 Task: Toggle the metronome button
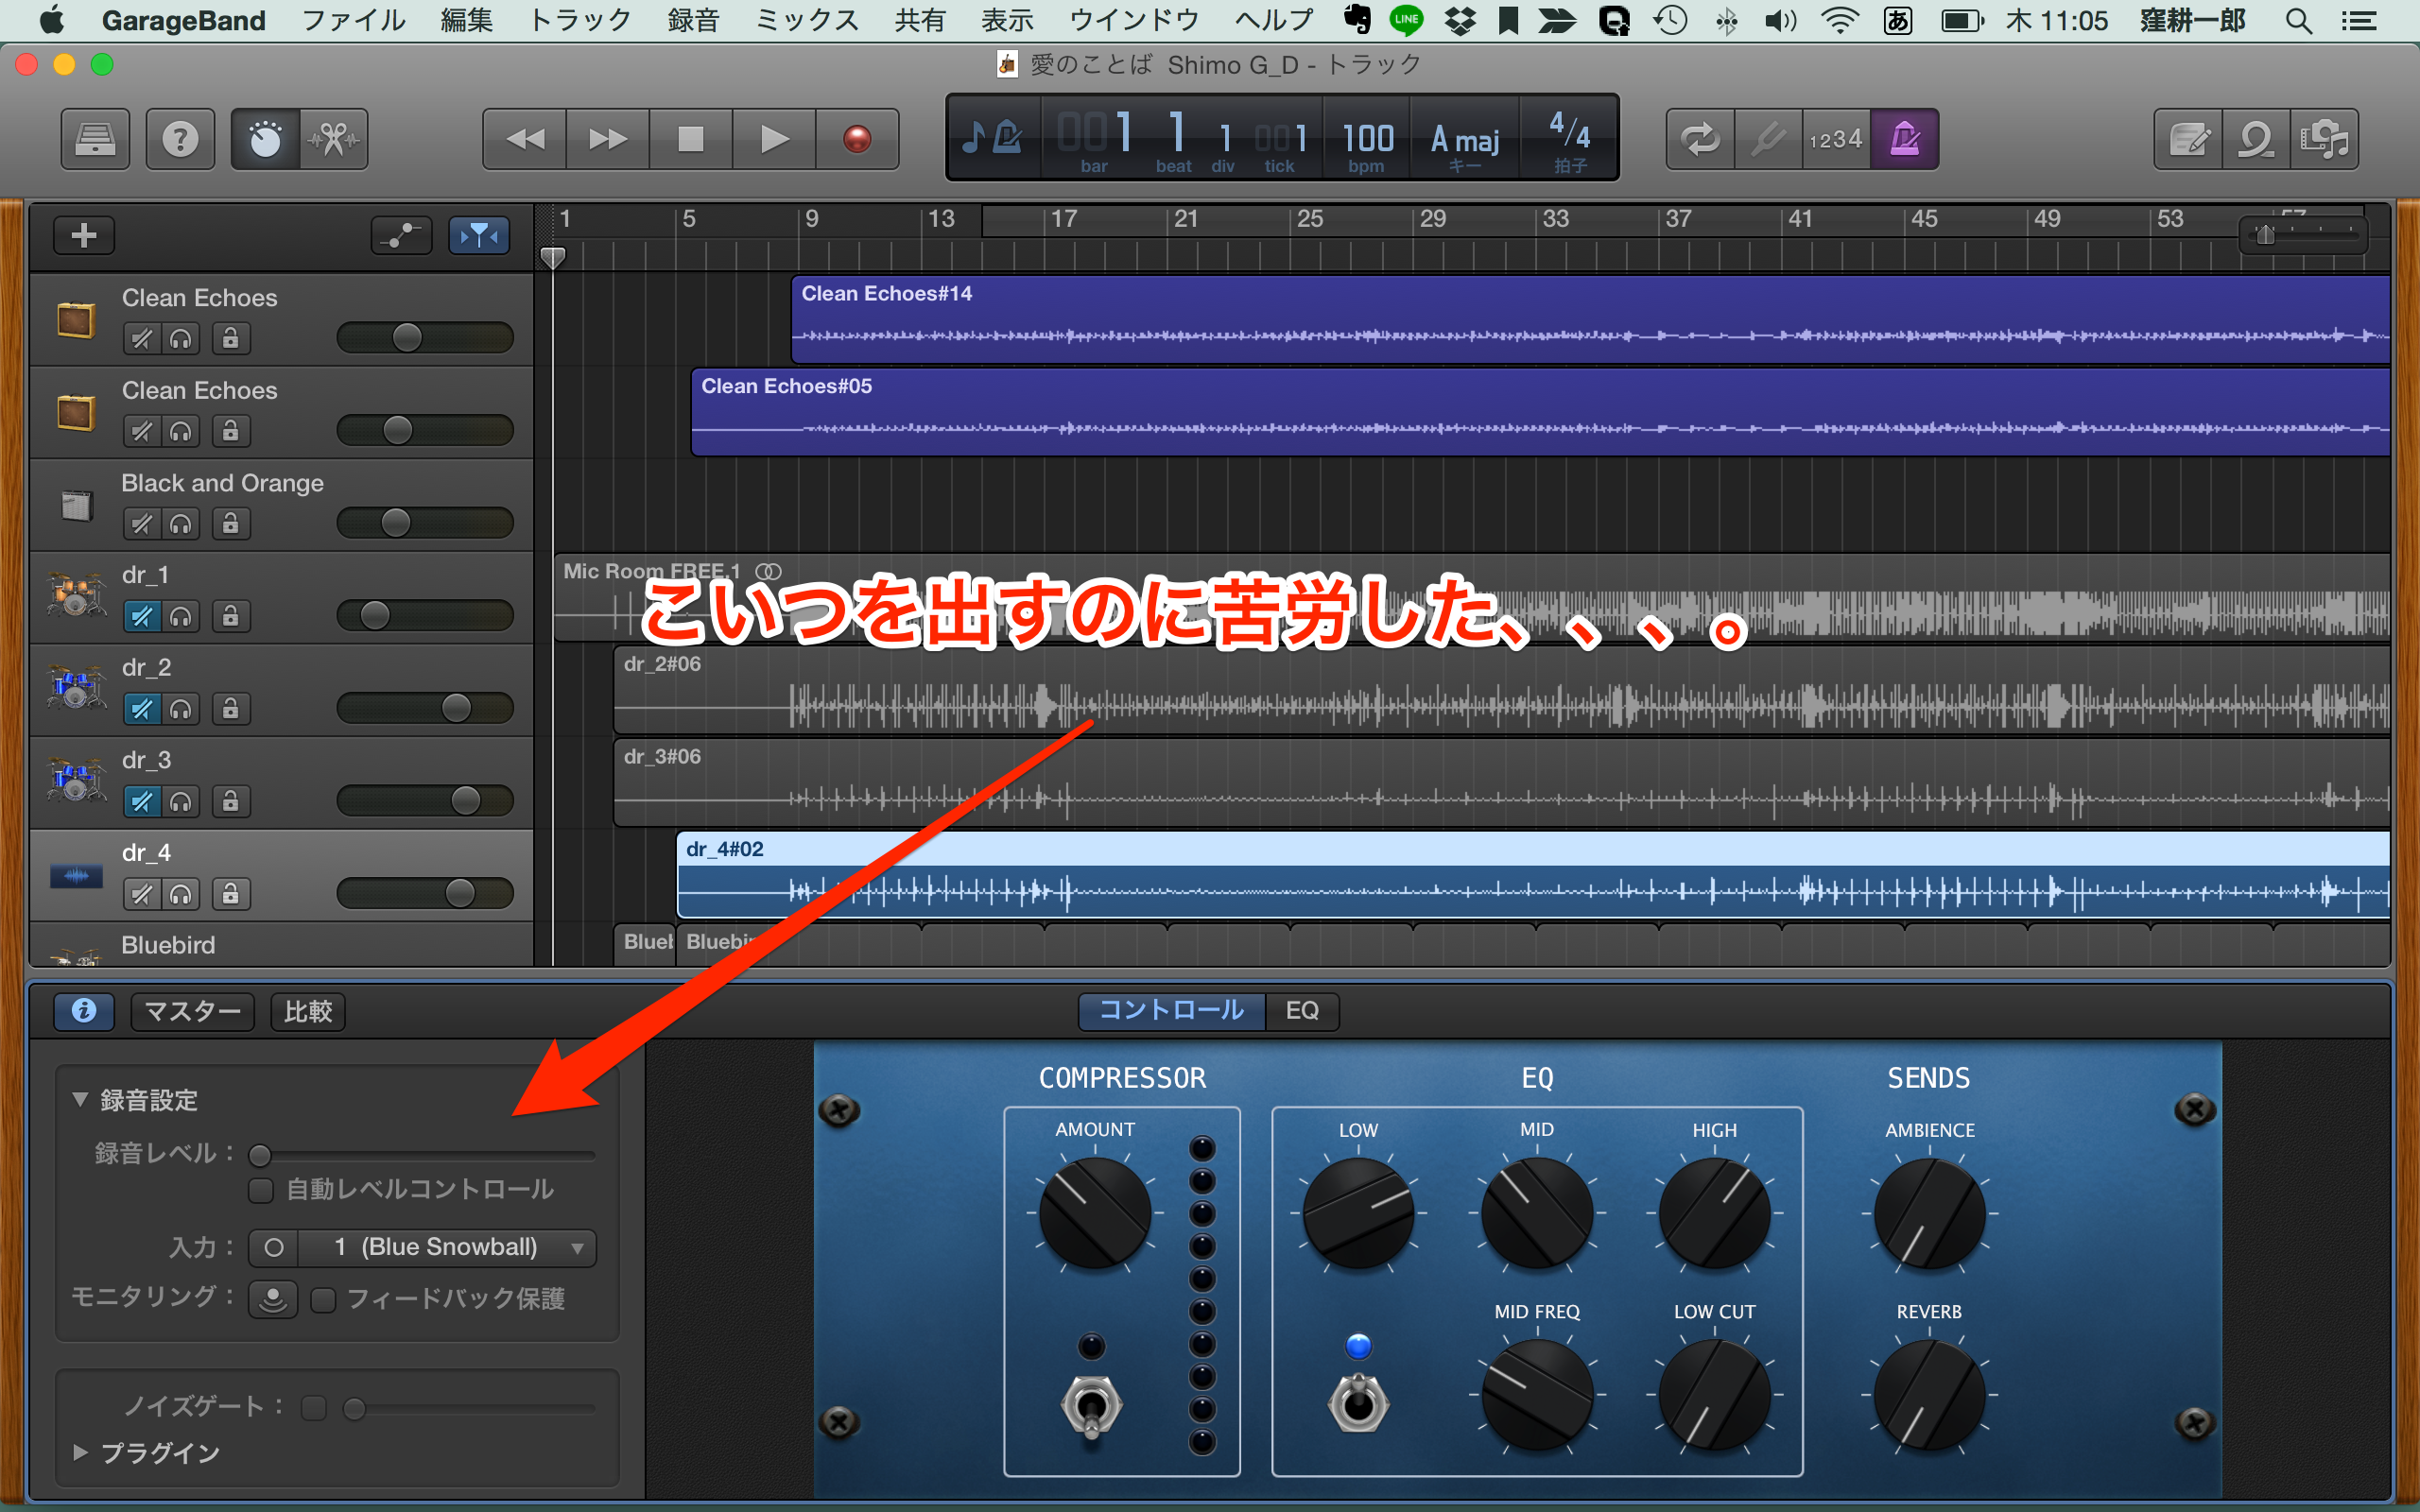coord(1904,139)
